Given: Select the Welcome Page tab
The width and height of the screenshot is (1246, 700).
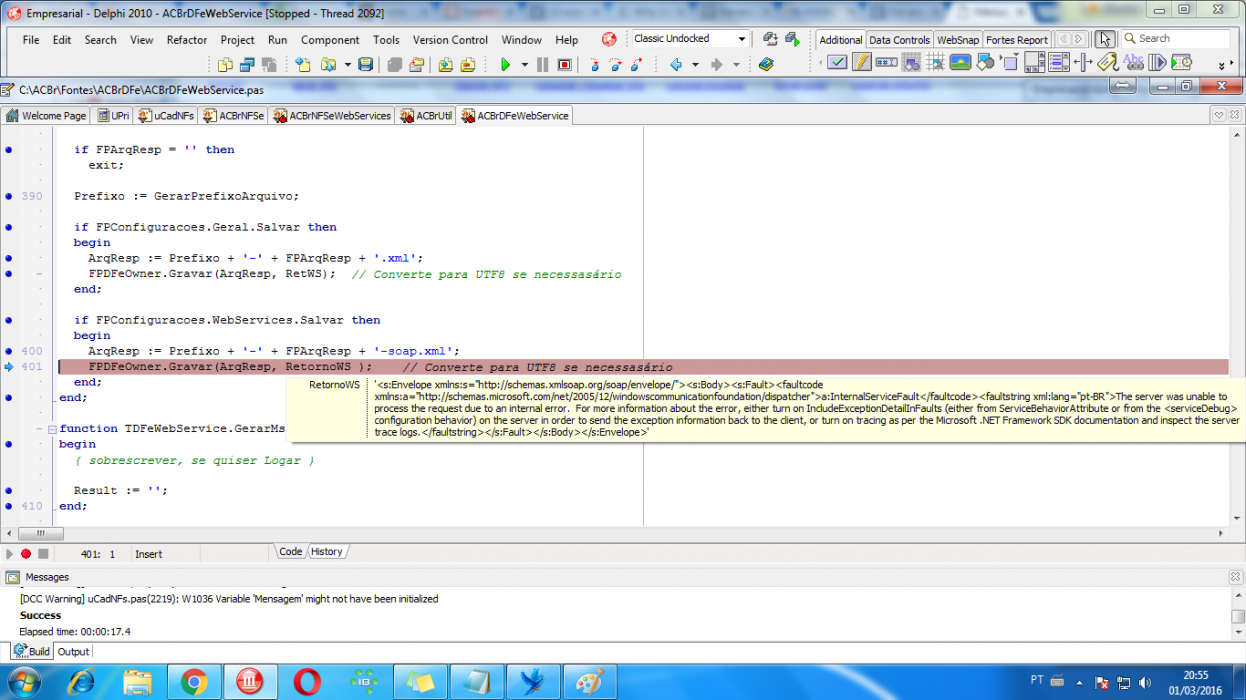Looking at the screenshot, I should pos(46,116).
